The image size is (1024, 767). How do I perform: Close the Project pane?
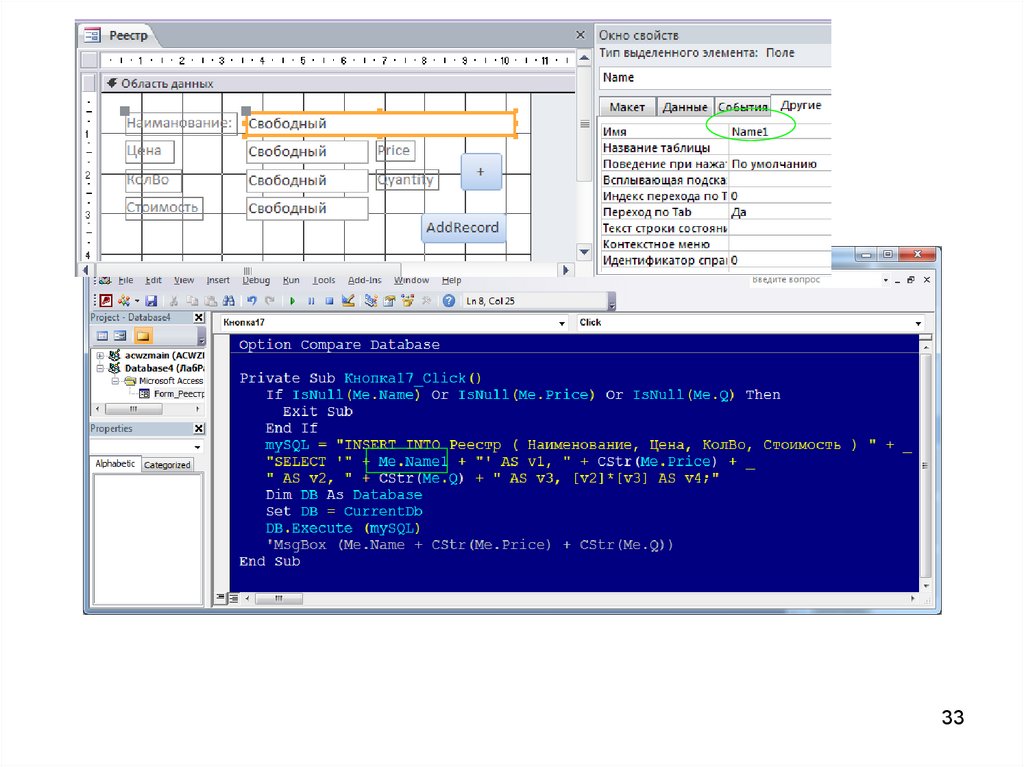click(198, 317)
